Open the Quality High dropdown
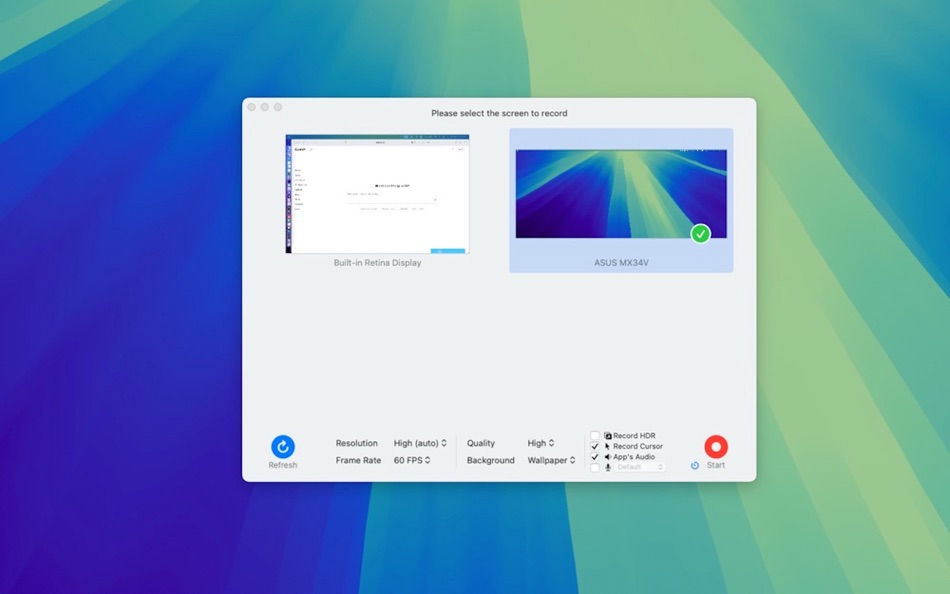The image size is (950, 594). pyautogui.click(x=540, y=443)
